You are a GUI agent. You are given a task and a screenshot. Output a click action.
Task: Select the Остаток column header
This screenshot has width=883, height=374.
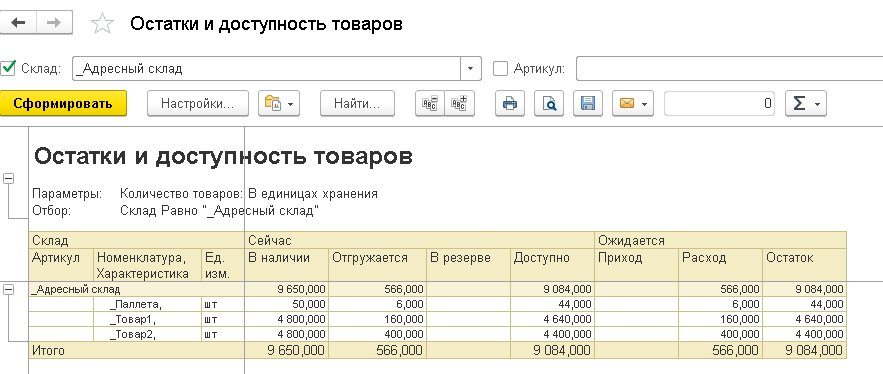(x=804, y=265)
